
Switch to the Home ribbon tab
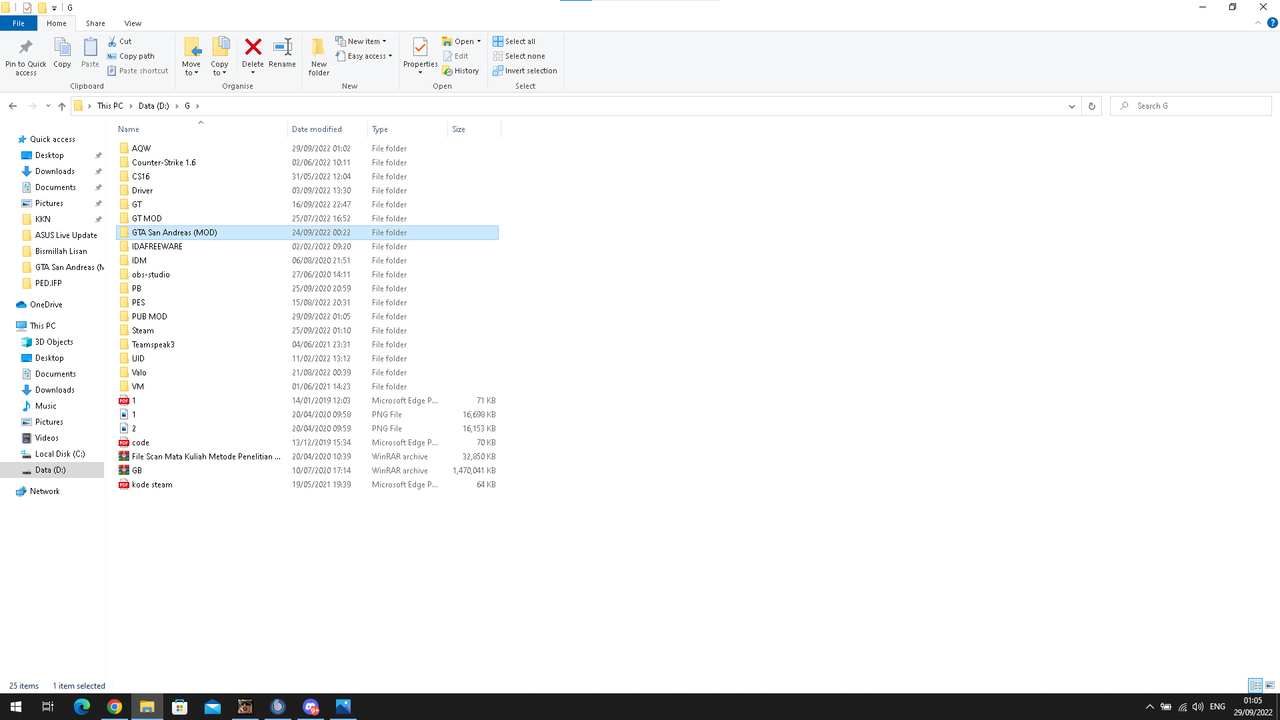tap(57, 23)
